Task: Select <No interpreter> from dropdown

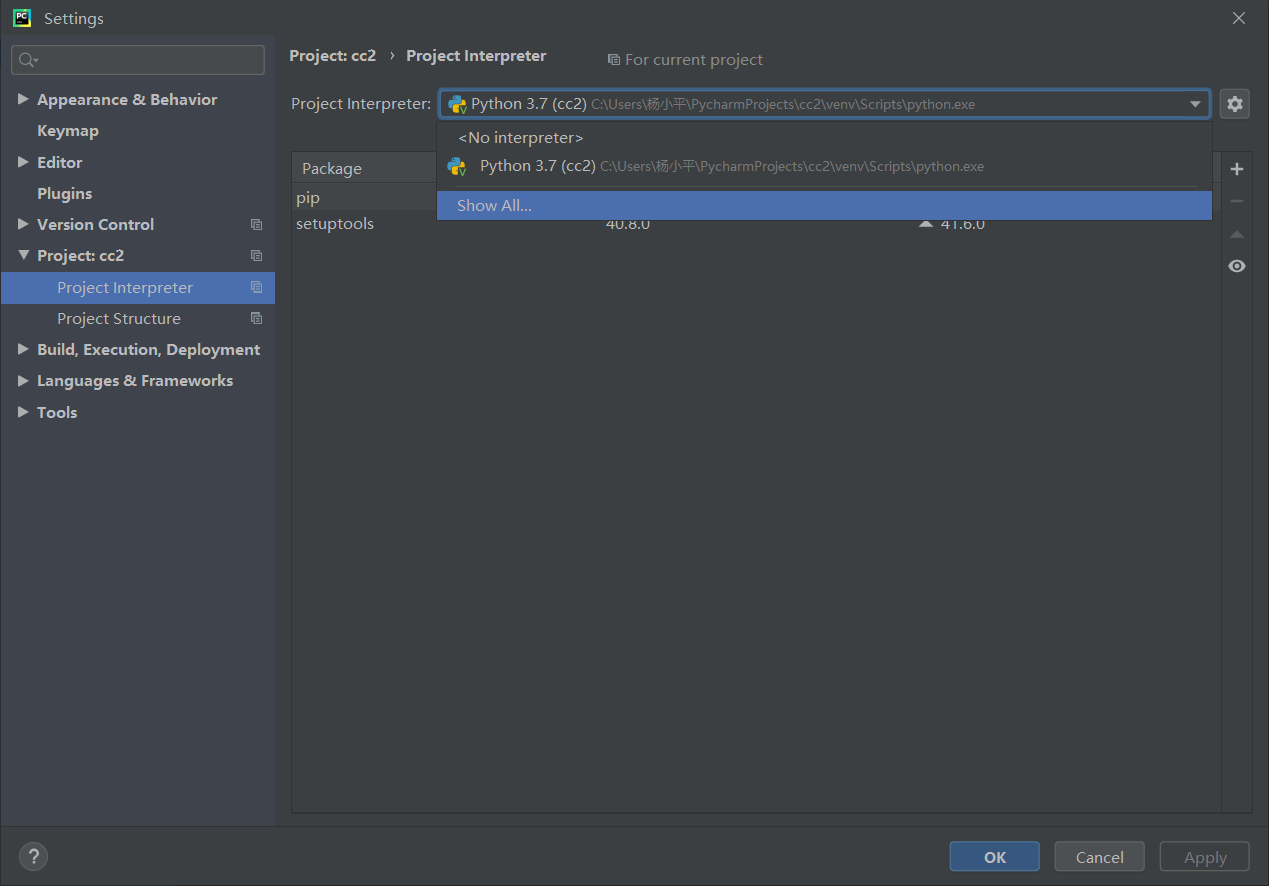Action: point(824,137)
